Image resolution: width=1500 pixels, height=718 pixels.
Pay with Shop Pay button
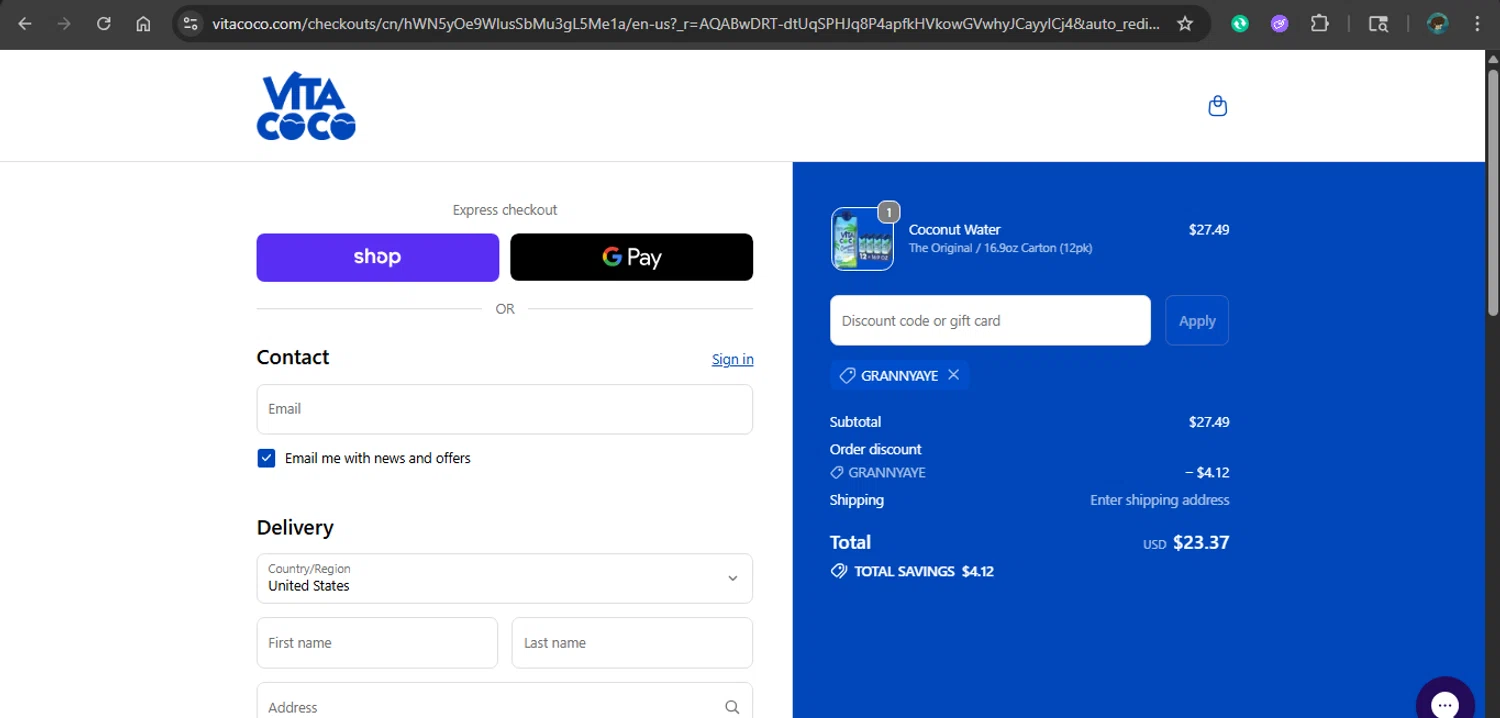[378, 257]
